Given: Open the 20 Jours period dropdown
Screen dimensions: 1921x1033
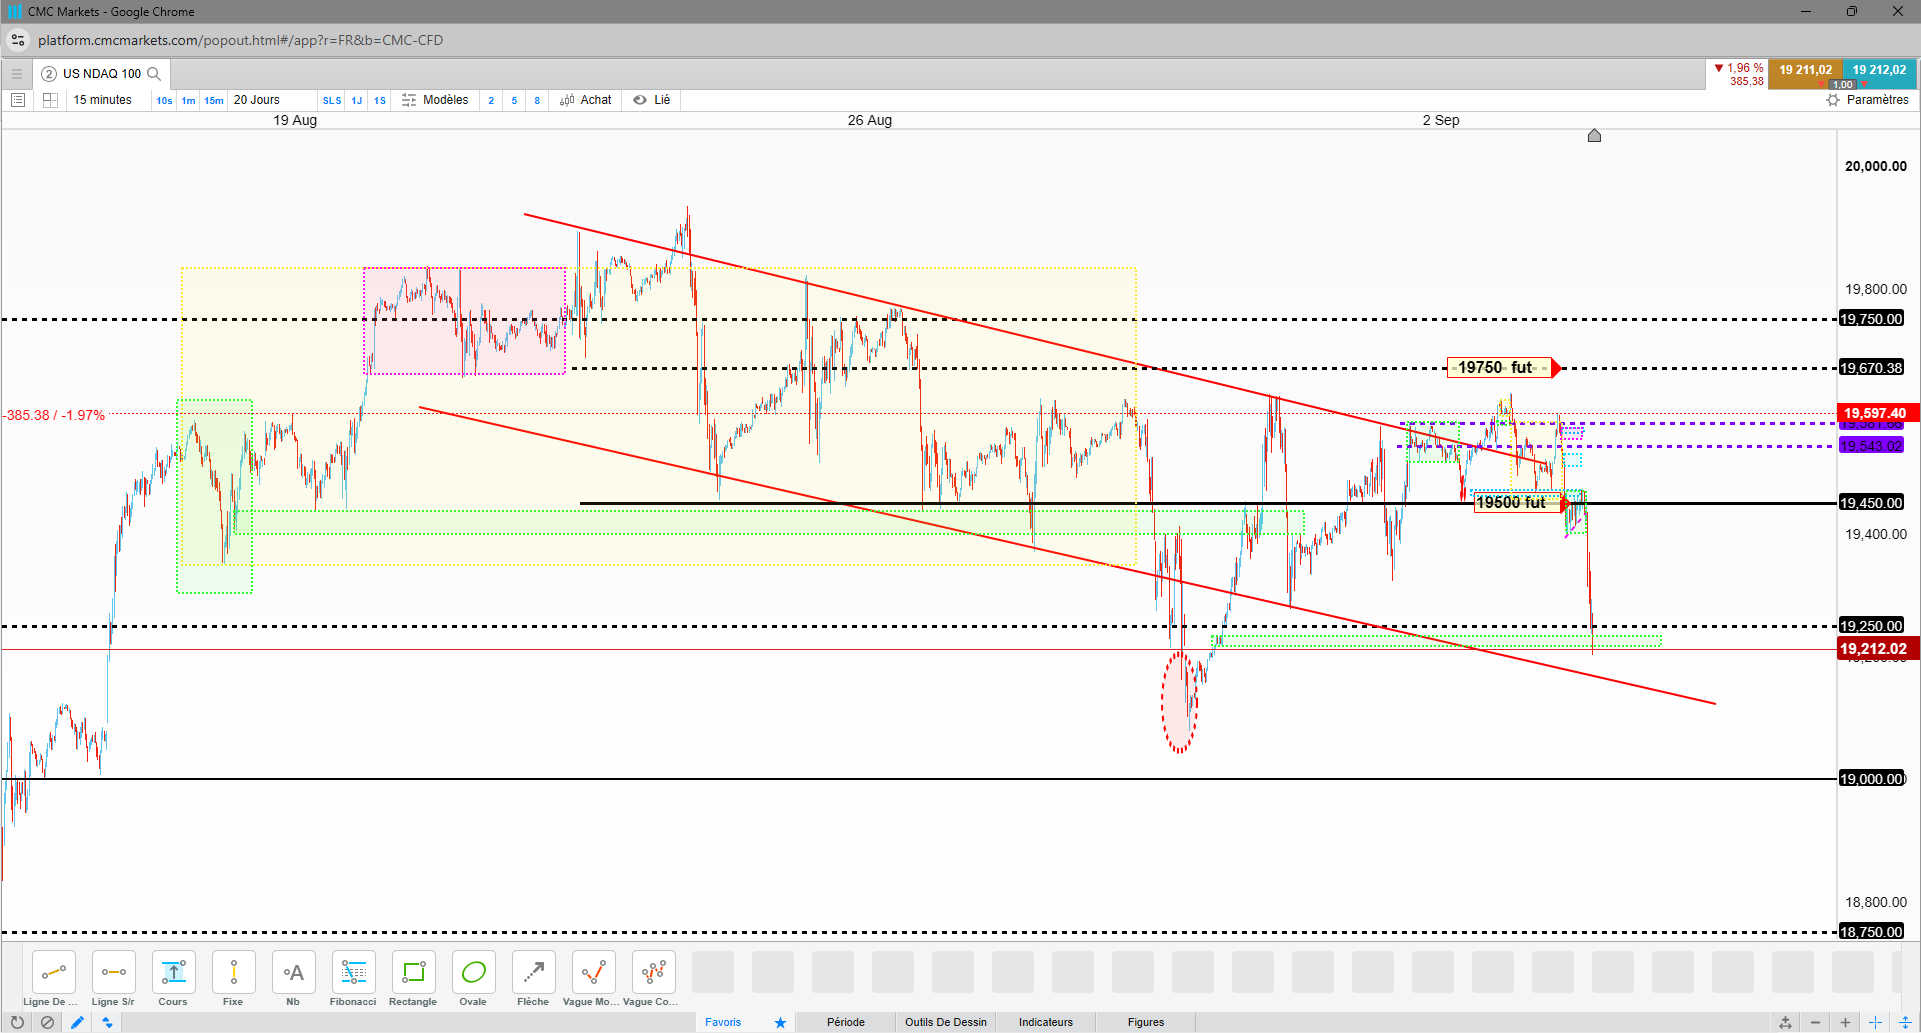Looking at the screenshot, I should point(257,100).
